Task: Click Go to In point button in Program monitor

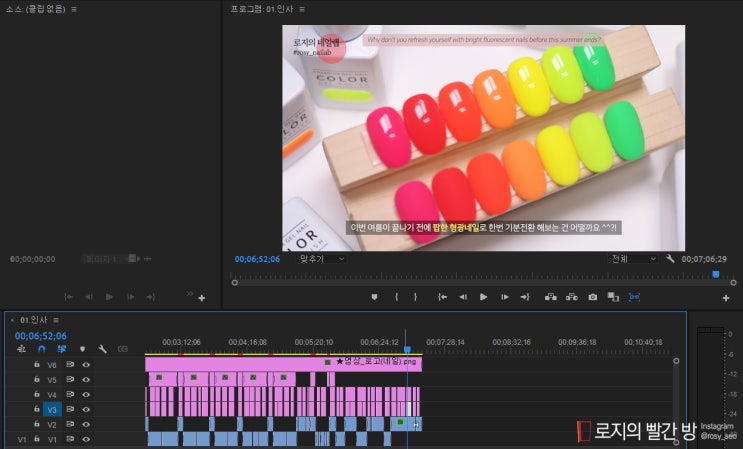Action: tap(442, 297)
